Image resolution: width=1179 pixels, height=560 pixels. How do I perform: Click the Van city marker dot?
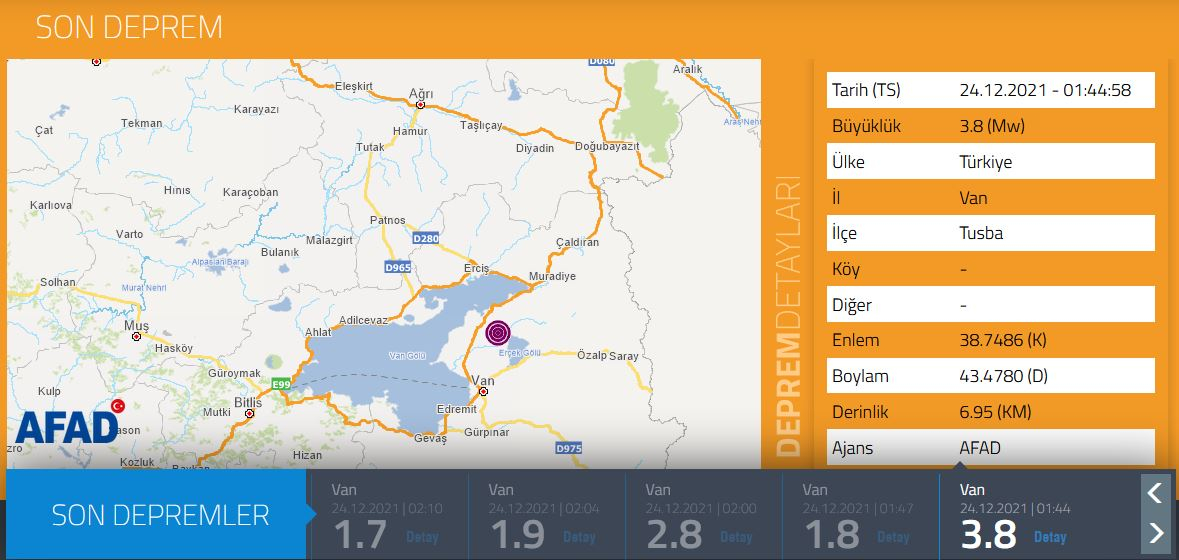click(483, 392)
